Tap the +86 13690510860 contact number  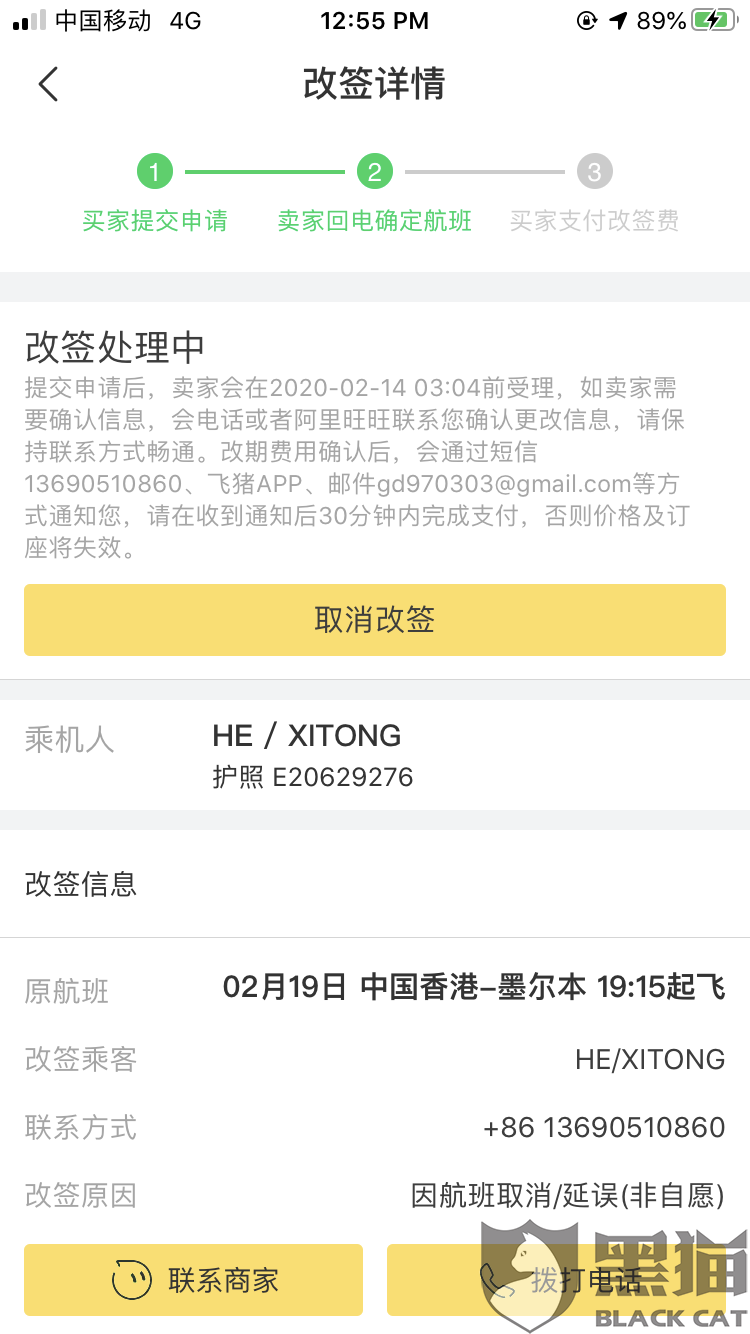[x=603, y=1128]
